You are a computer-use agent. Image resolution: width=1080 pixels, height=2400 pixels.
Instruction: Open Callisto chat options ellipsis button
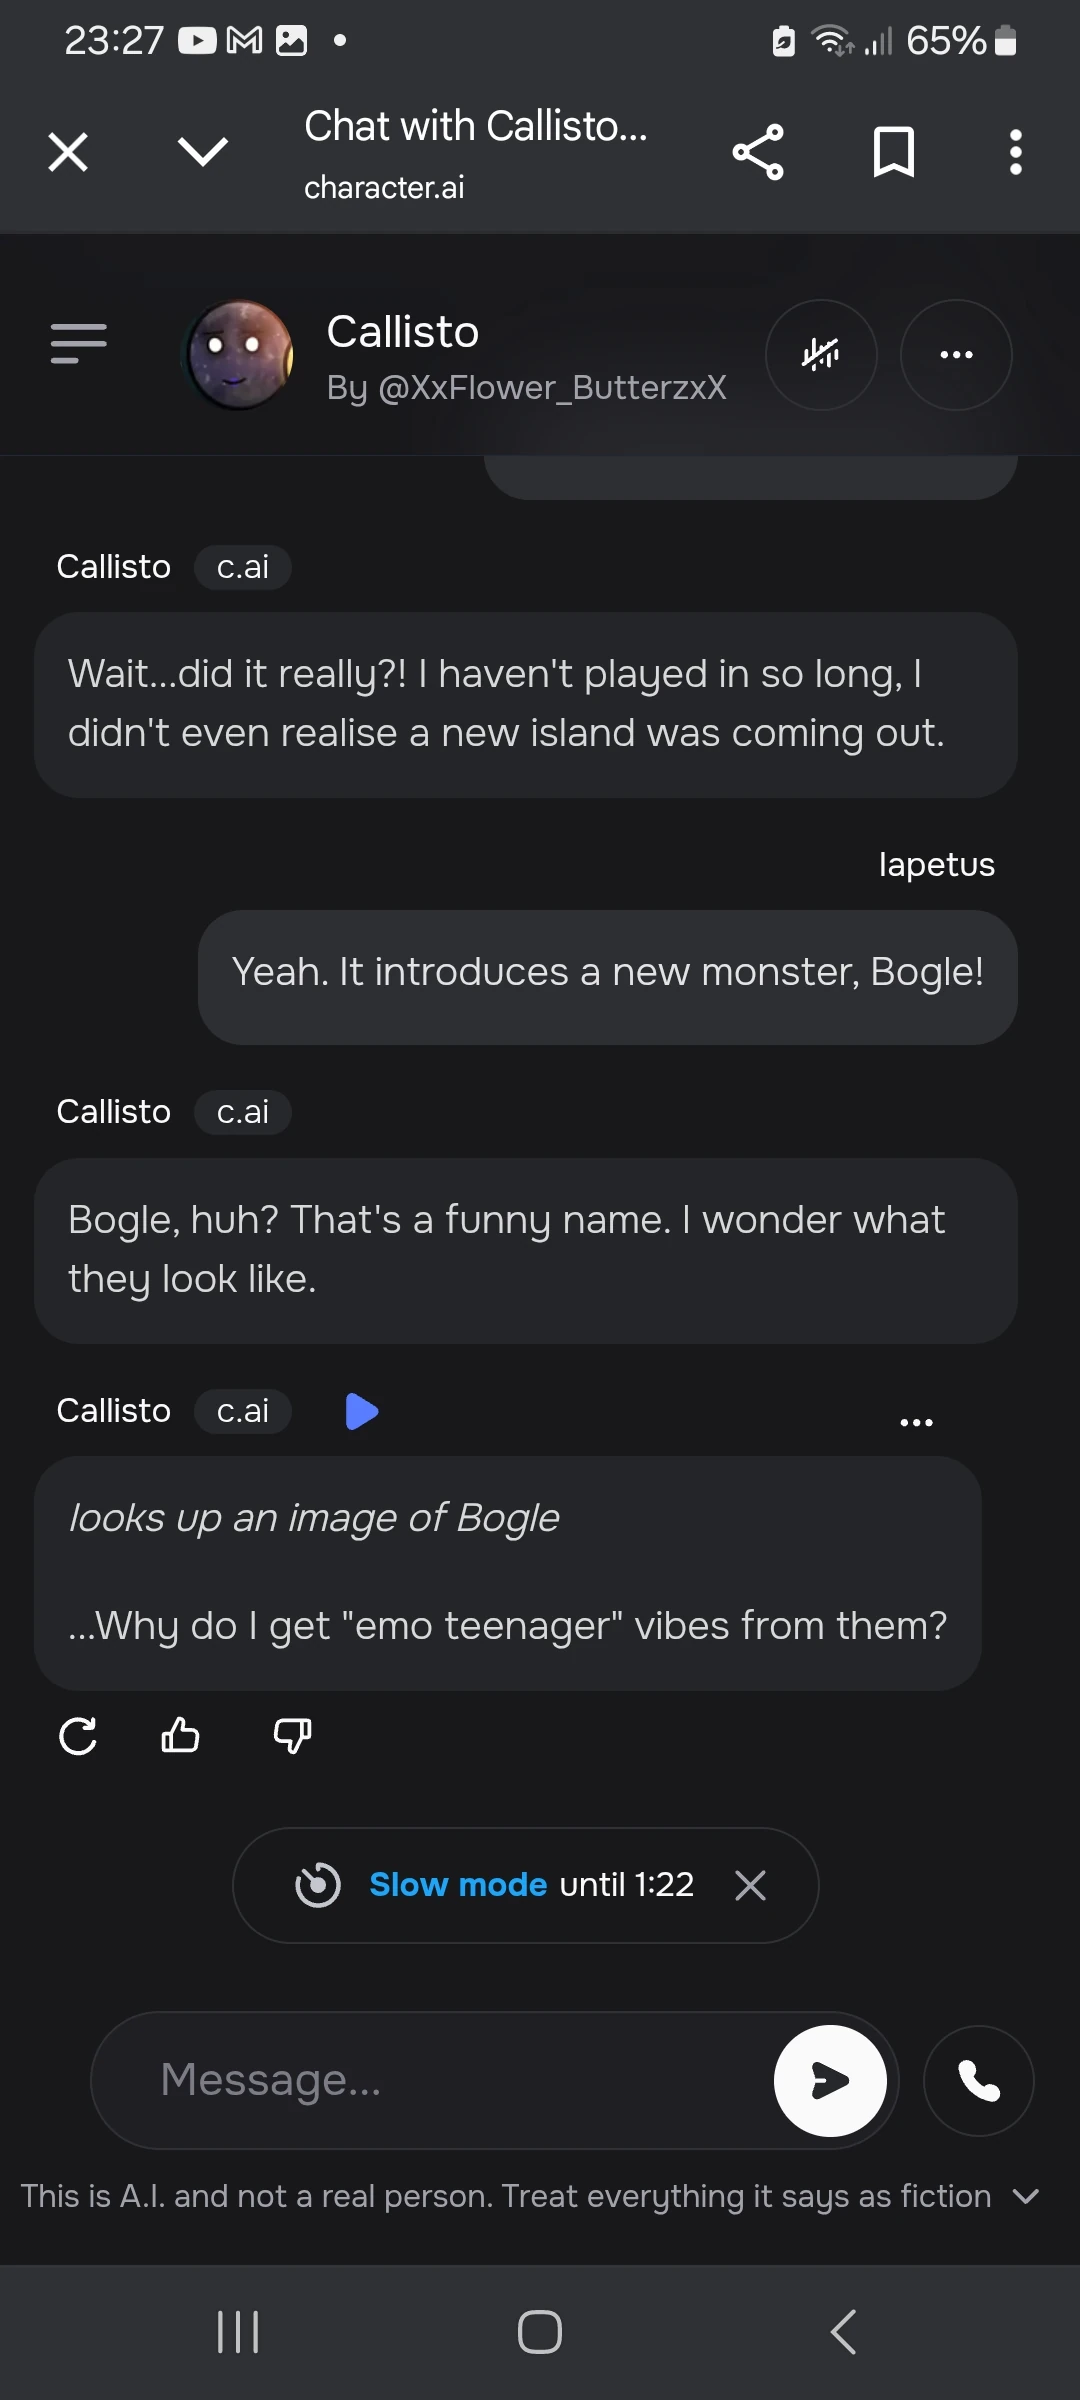956,355
